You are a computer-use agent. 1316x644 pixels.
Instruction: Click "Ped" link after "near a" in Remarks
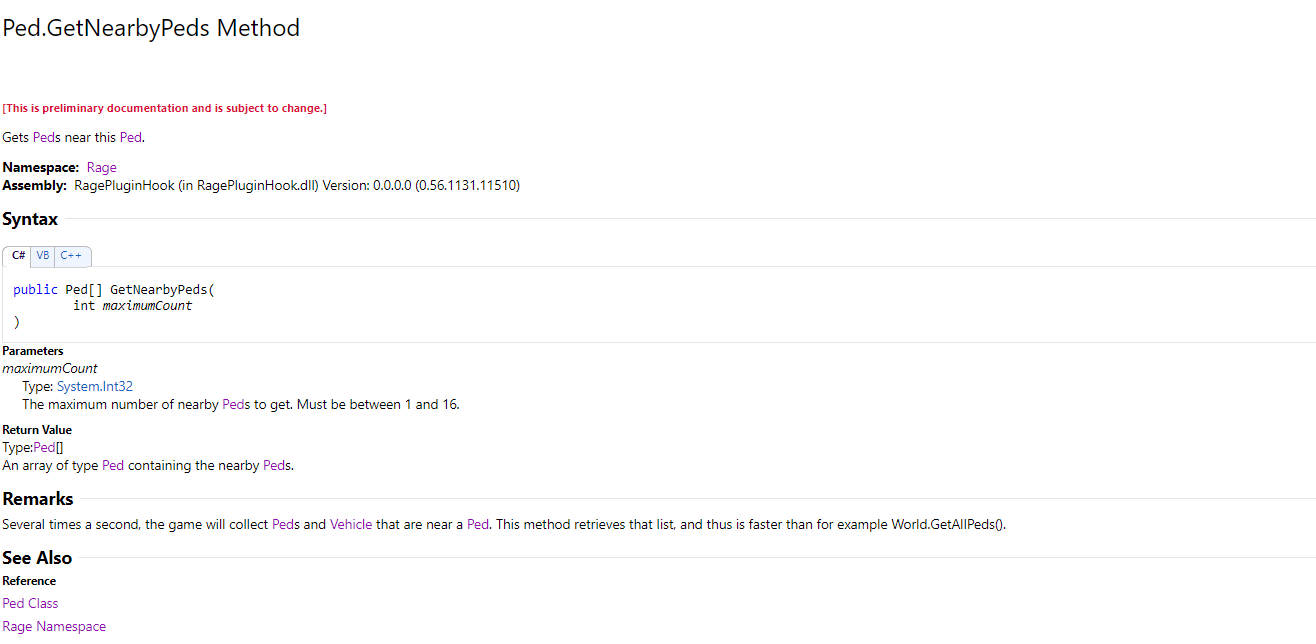(478, 524)
